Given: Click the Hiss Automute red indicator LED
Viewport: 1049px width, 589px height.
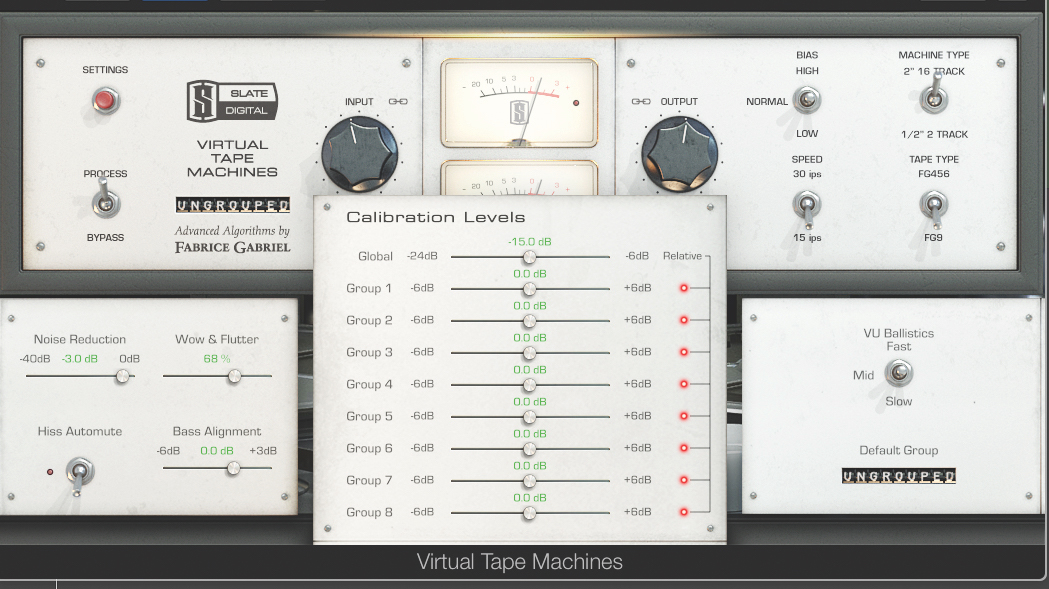Looking at the screenshot, I should 50,472.
